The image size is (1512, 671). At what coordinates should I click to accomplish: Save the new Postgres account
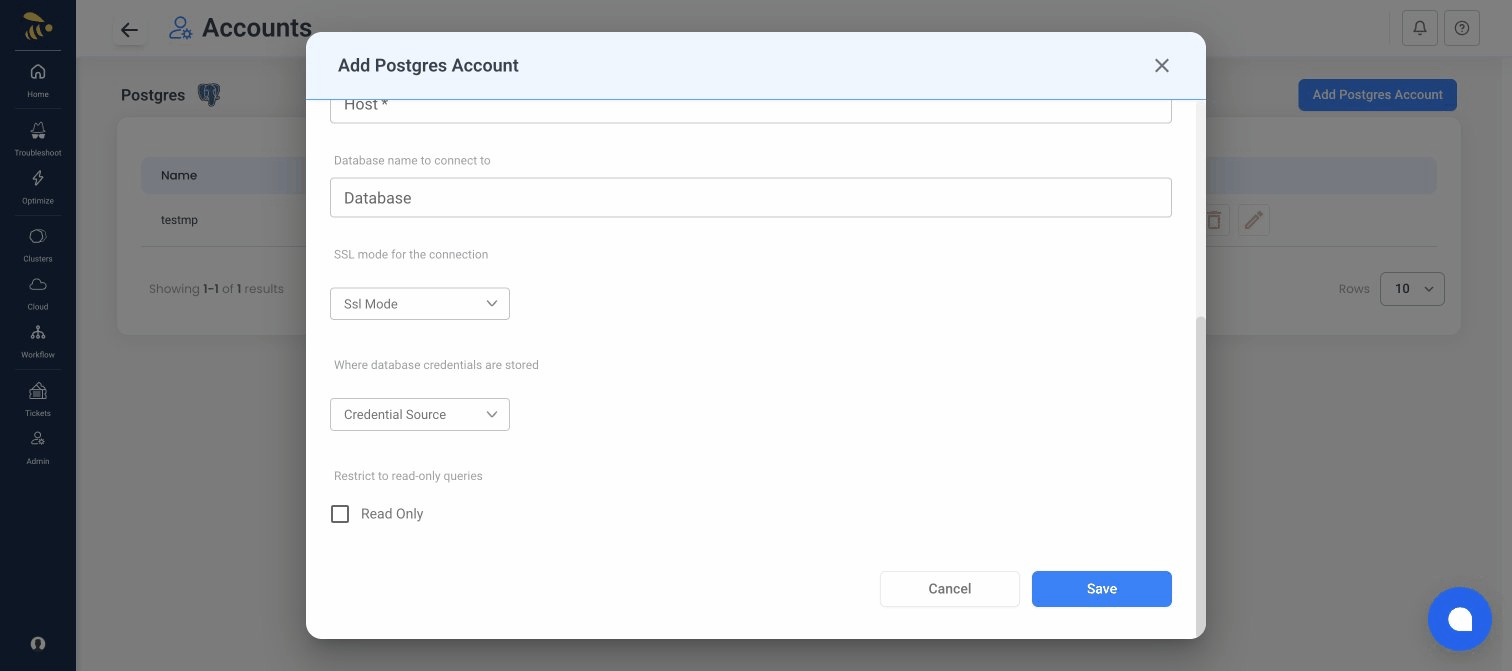coord(1101,589)
